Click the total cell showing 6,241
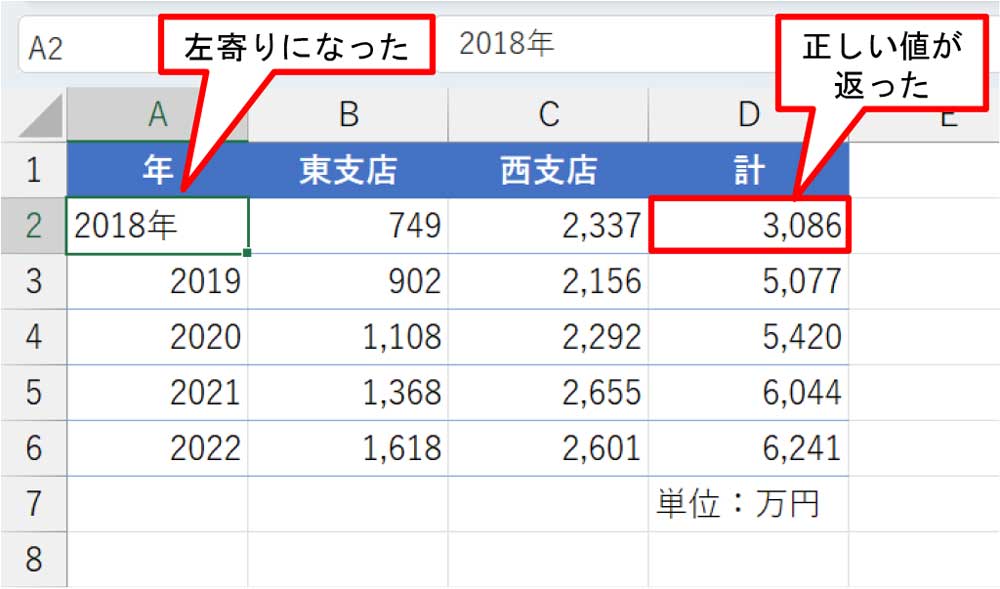1000x589 pixels. coord(748,448)
